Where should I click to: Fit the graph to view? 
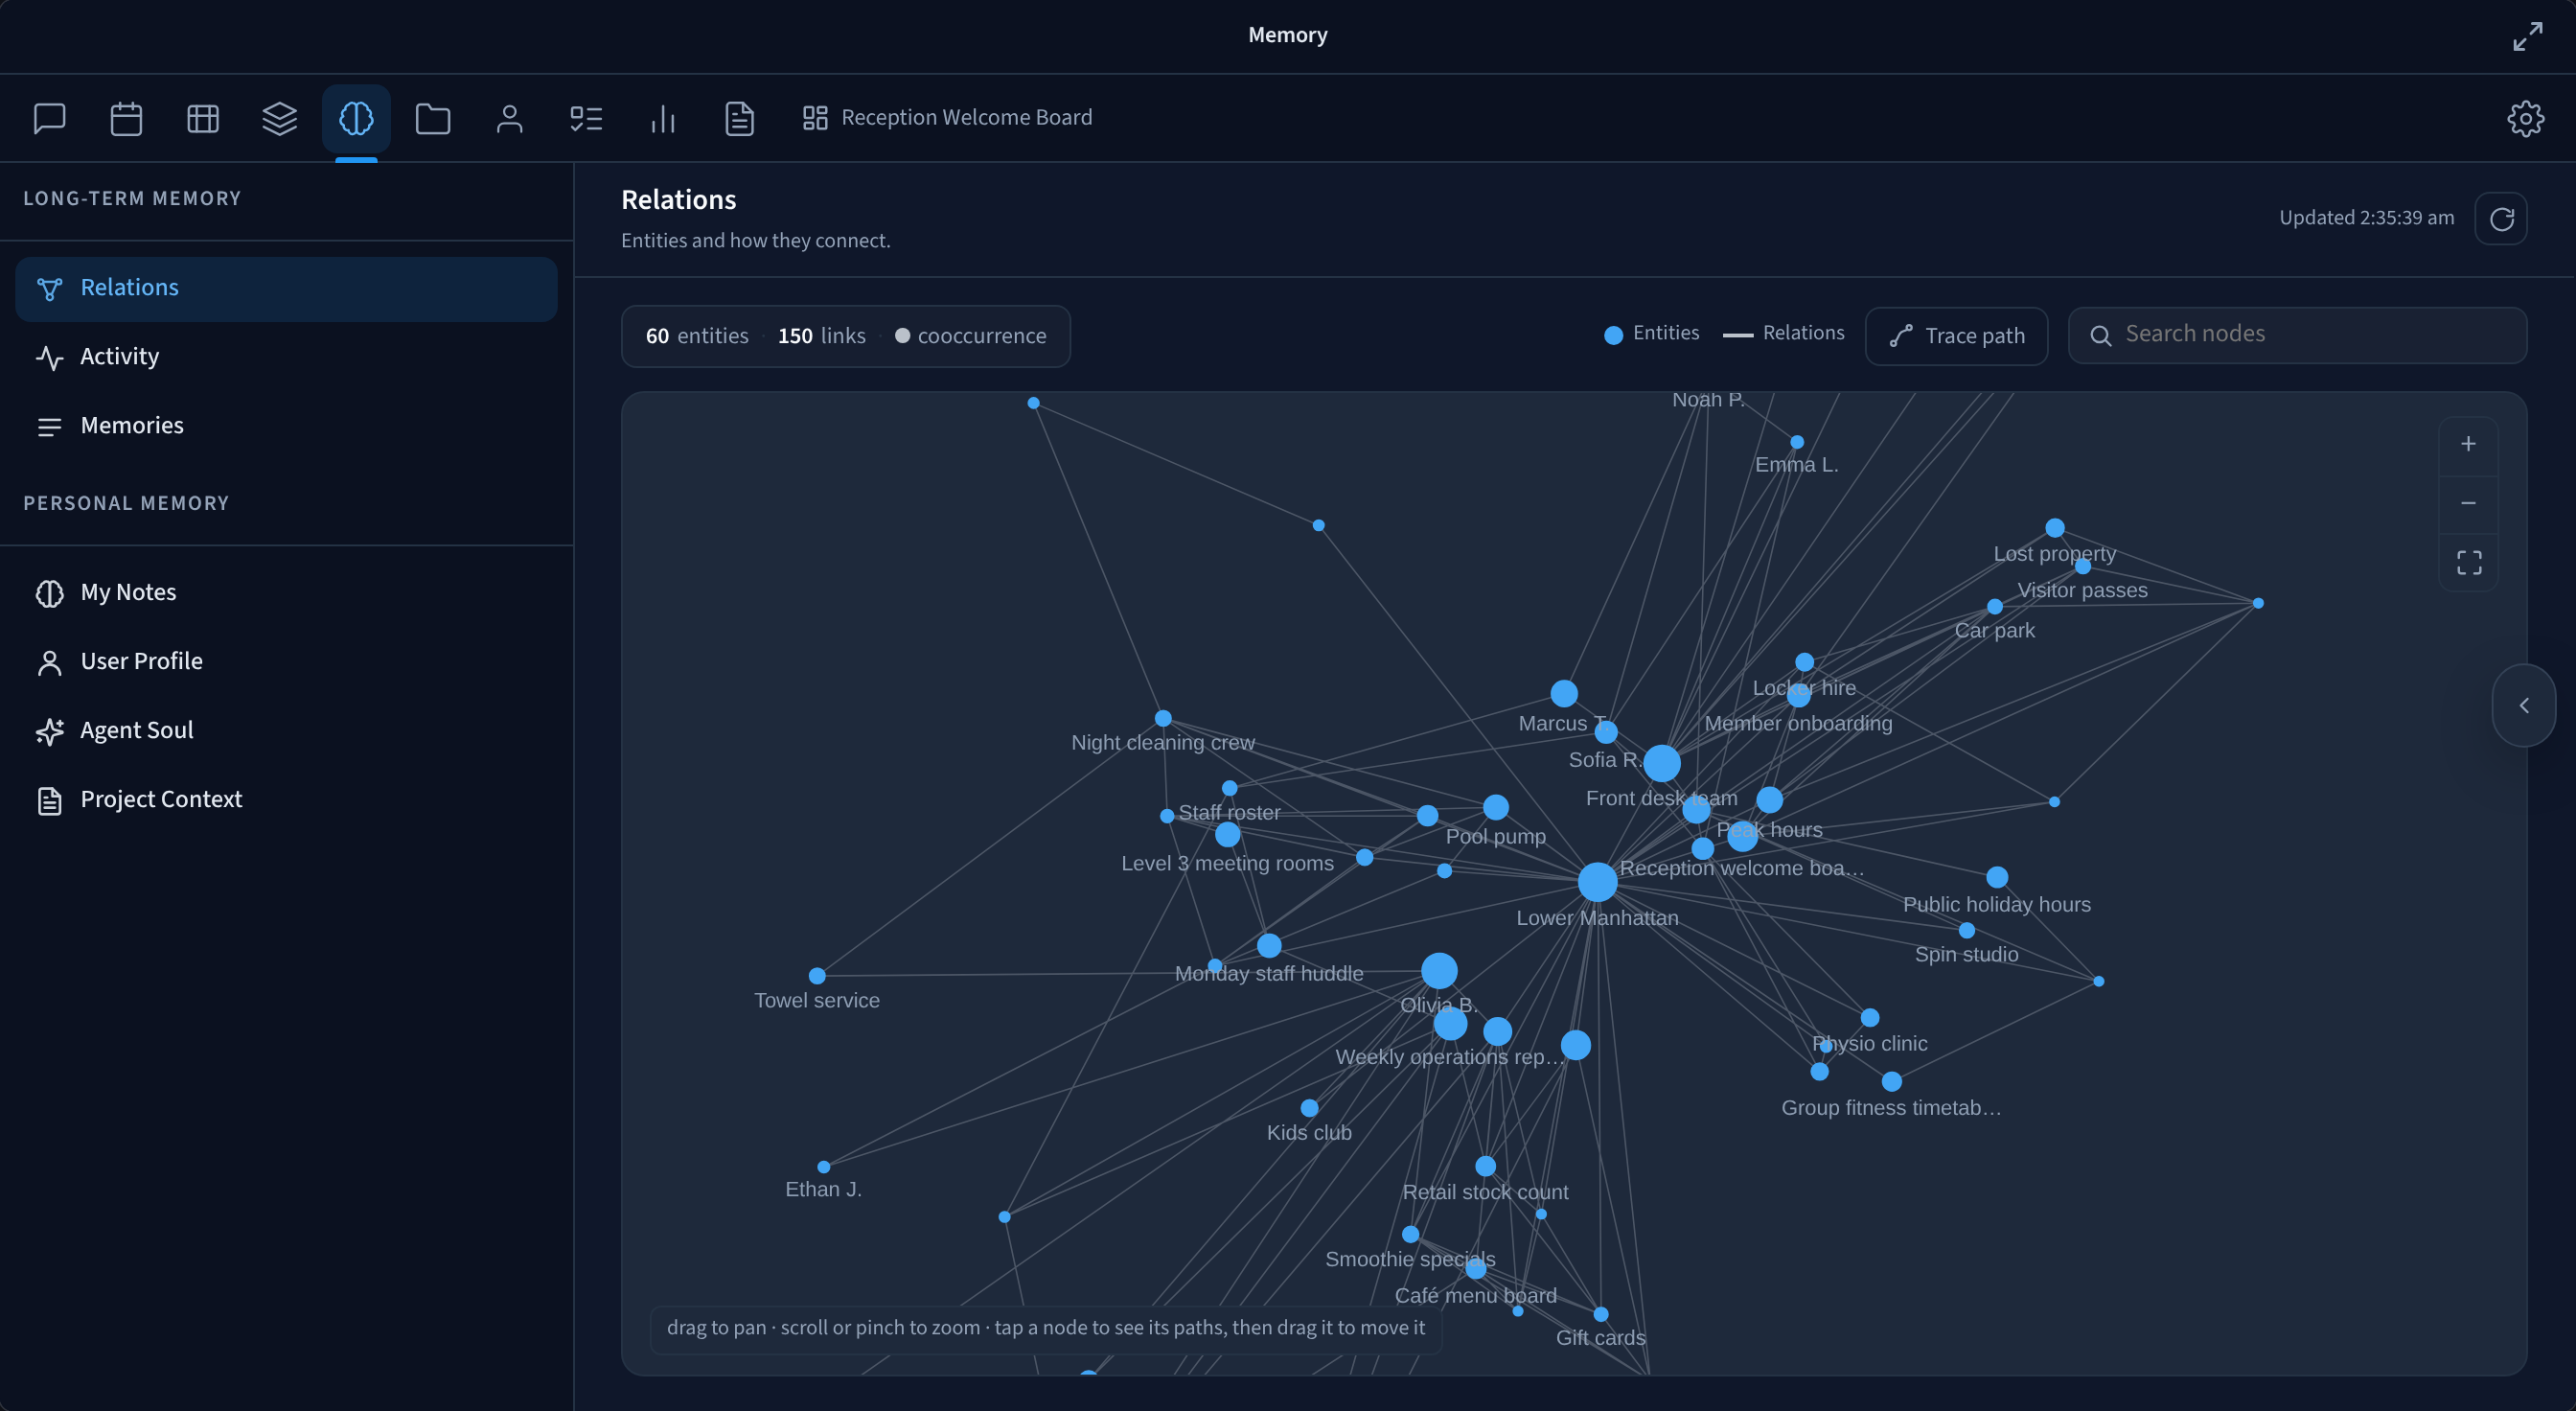[2469, 562]
